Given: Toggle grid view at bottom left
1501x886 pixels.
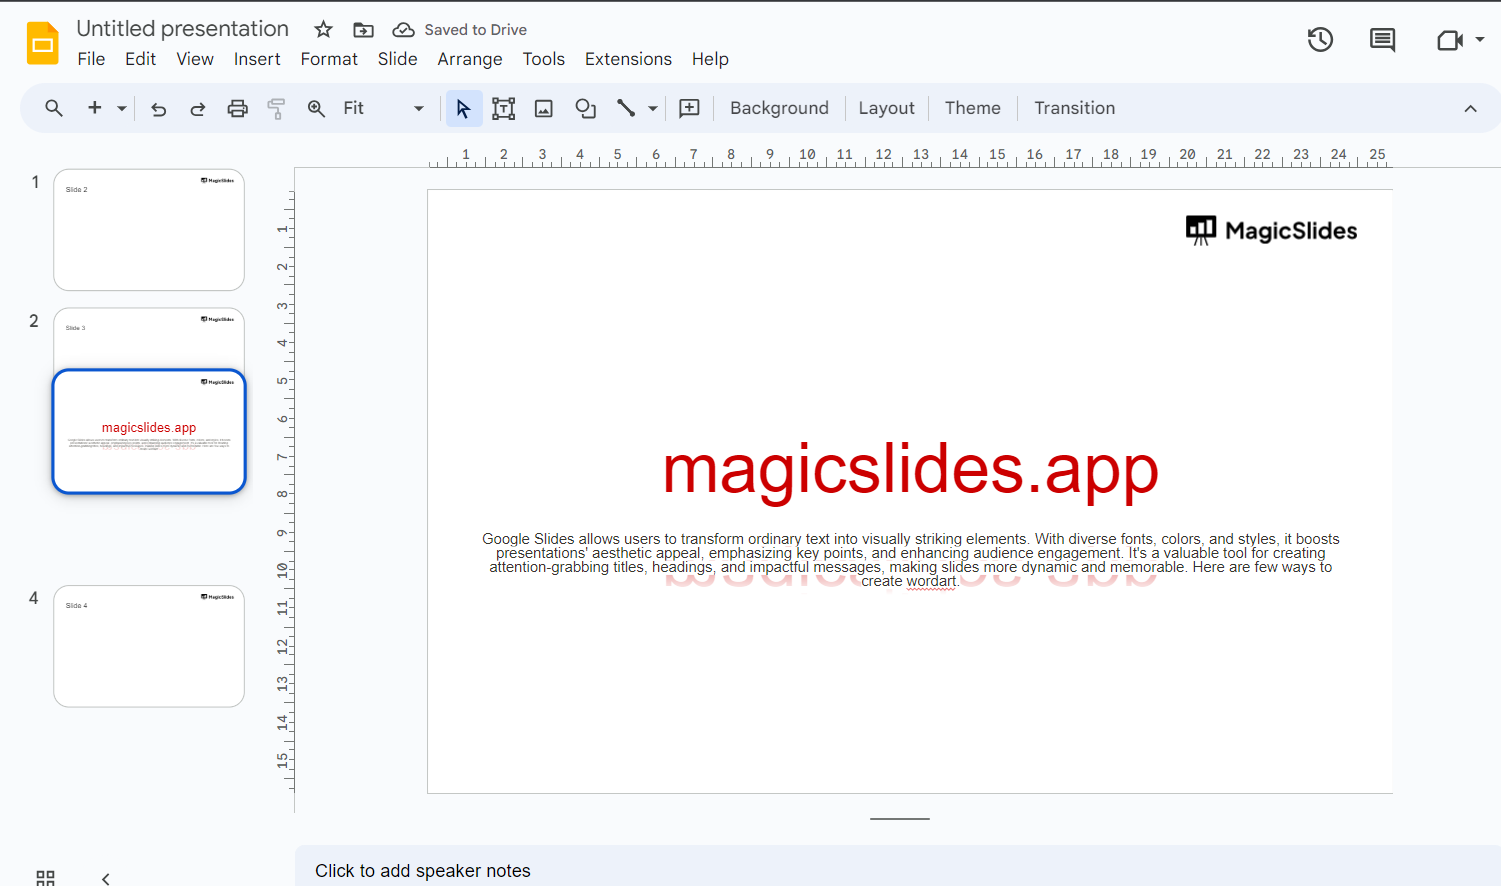Looking at the screenshot, I should coord(45,878).
